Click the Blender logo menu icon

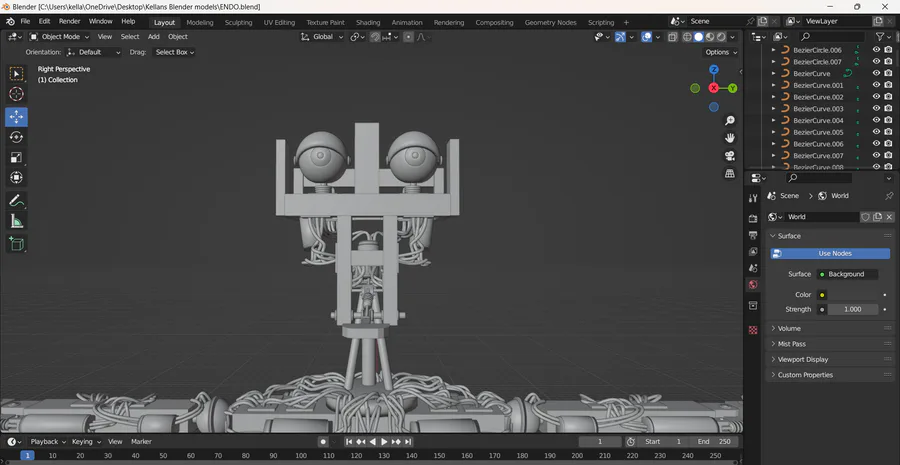10,21
